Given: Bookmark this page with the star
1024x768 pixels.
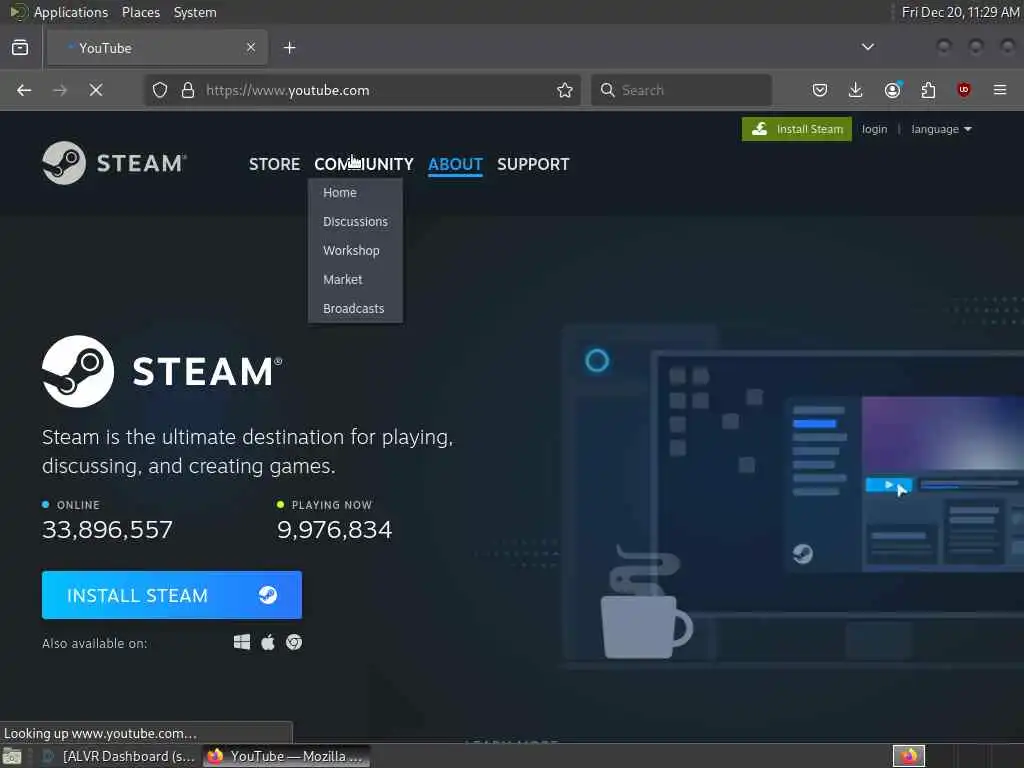Looking at the screenshot, I should pyautogui.click(x=565, y=90).
